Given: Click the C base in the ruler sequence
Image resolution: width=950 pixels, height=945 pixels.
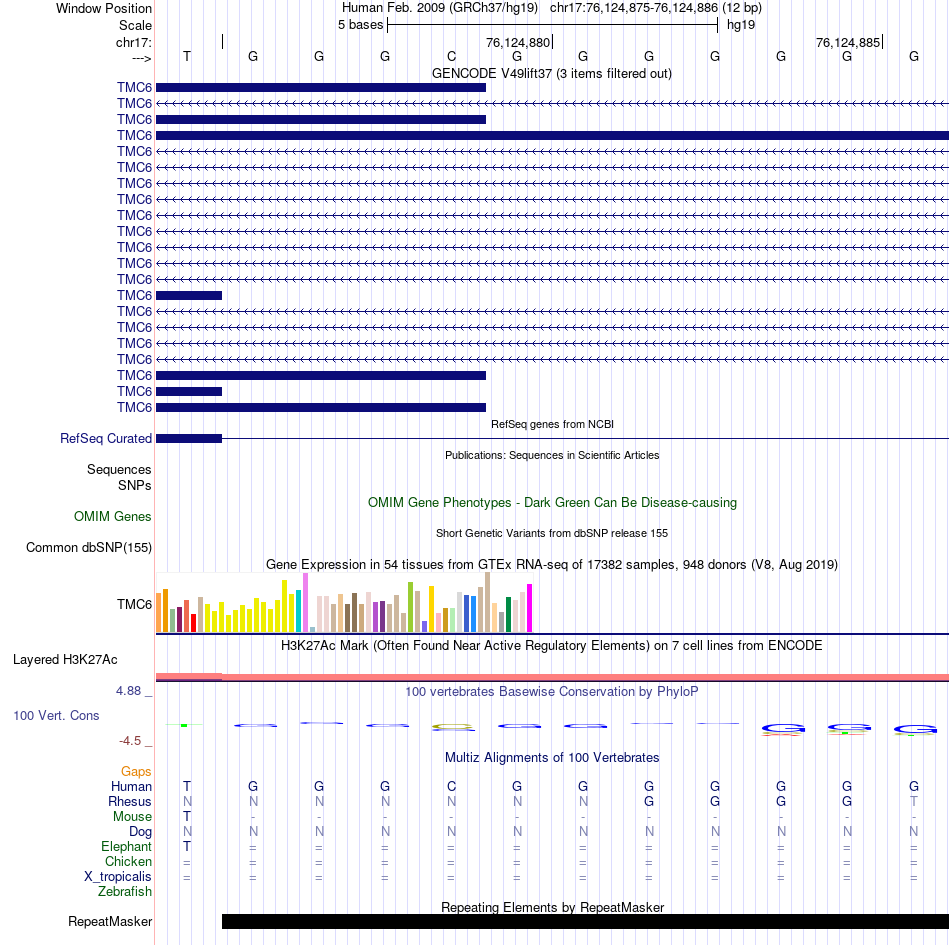Looking at the screenshot, I should click(x=451, y=56).
